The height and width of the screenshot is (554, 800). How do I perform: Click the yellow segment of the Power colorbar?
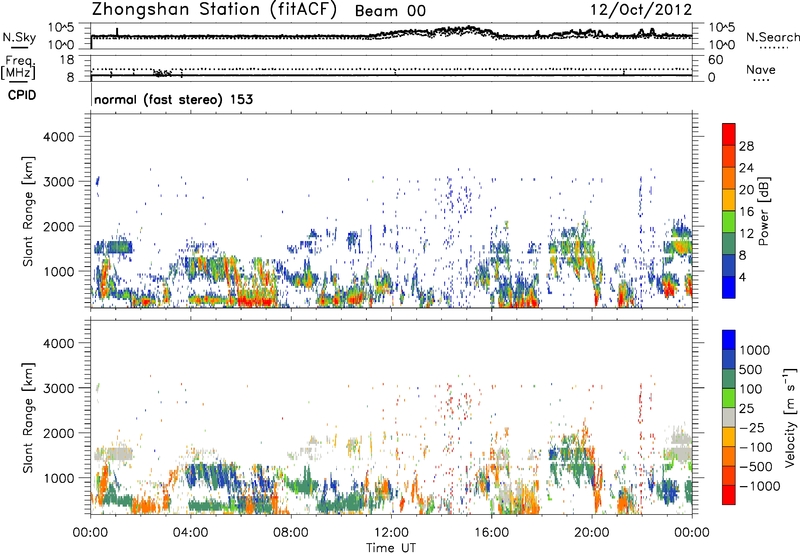[x=729, y=200]
